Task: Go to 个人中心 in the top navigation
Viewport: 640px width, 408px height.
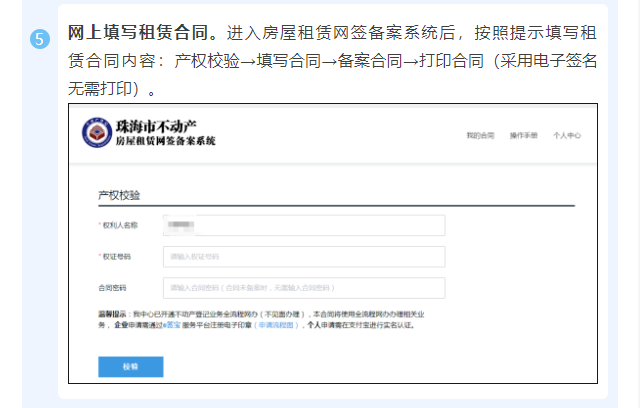Action: pos(566,135)
